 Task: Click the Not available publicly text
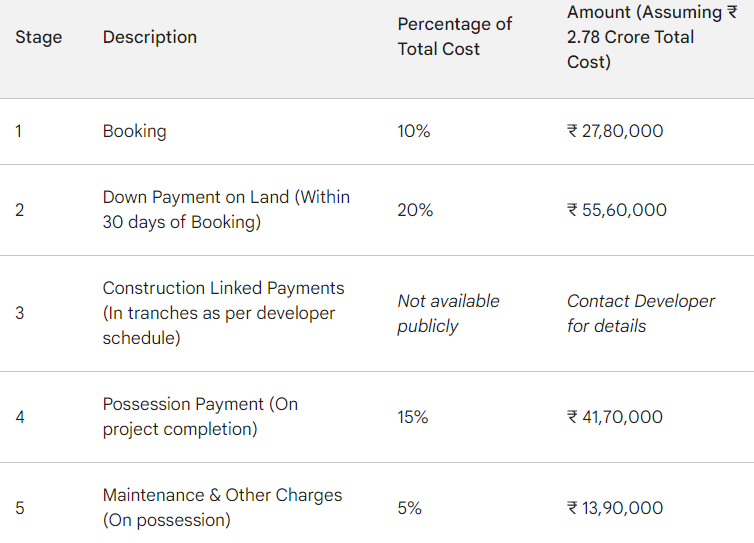[448, 313]
